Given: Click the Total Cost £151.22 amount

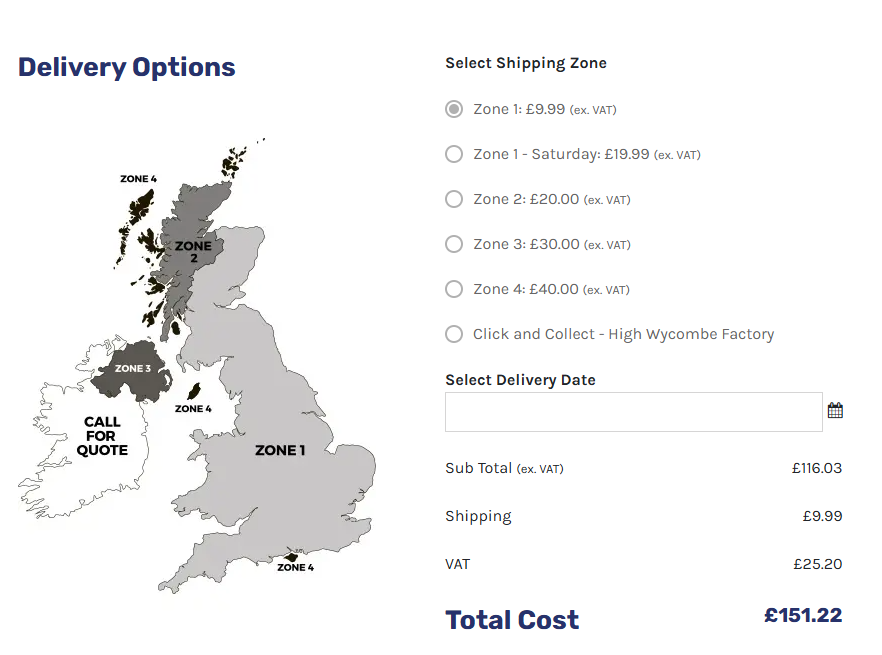Looking at the screenshot, I should [x=803, y=615].
